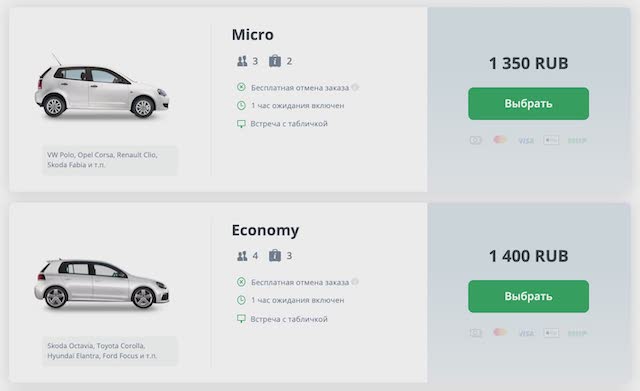Click Micro waiting time clock icon
Viewport: 640px width, 391px height.
(241, 105)
